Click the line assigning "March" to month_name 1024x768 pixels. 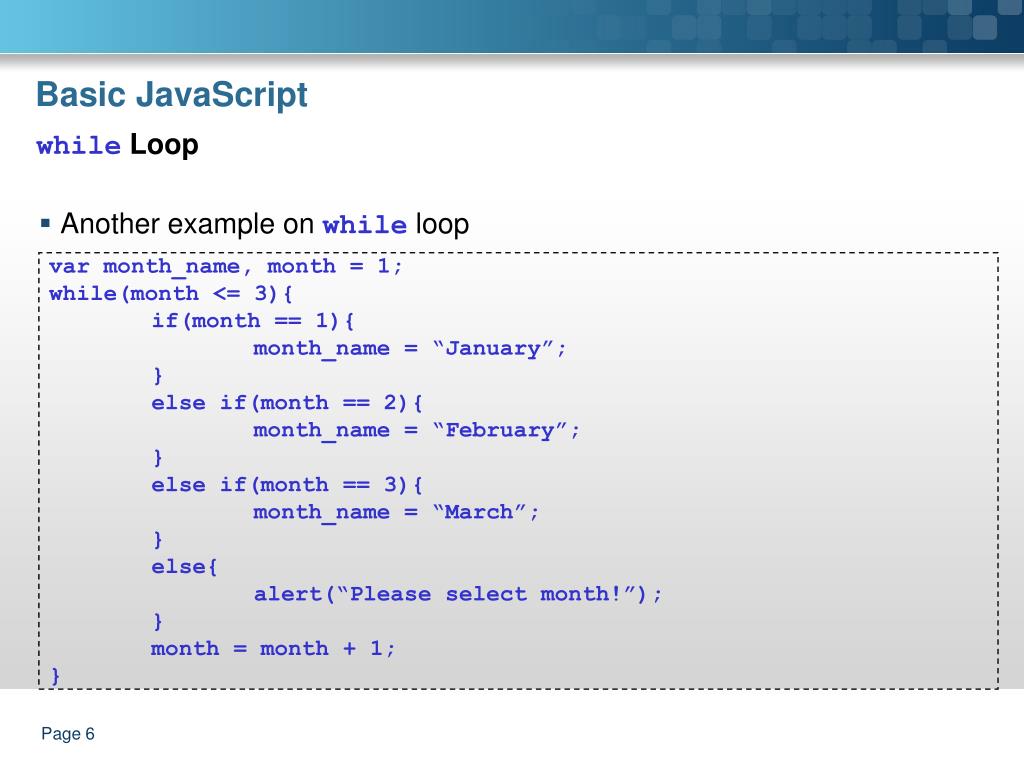[396, 513]
